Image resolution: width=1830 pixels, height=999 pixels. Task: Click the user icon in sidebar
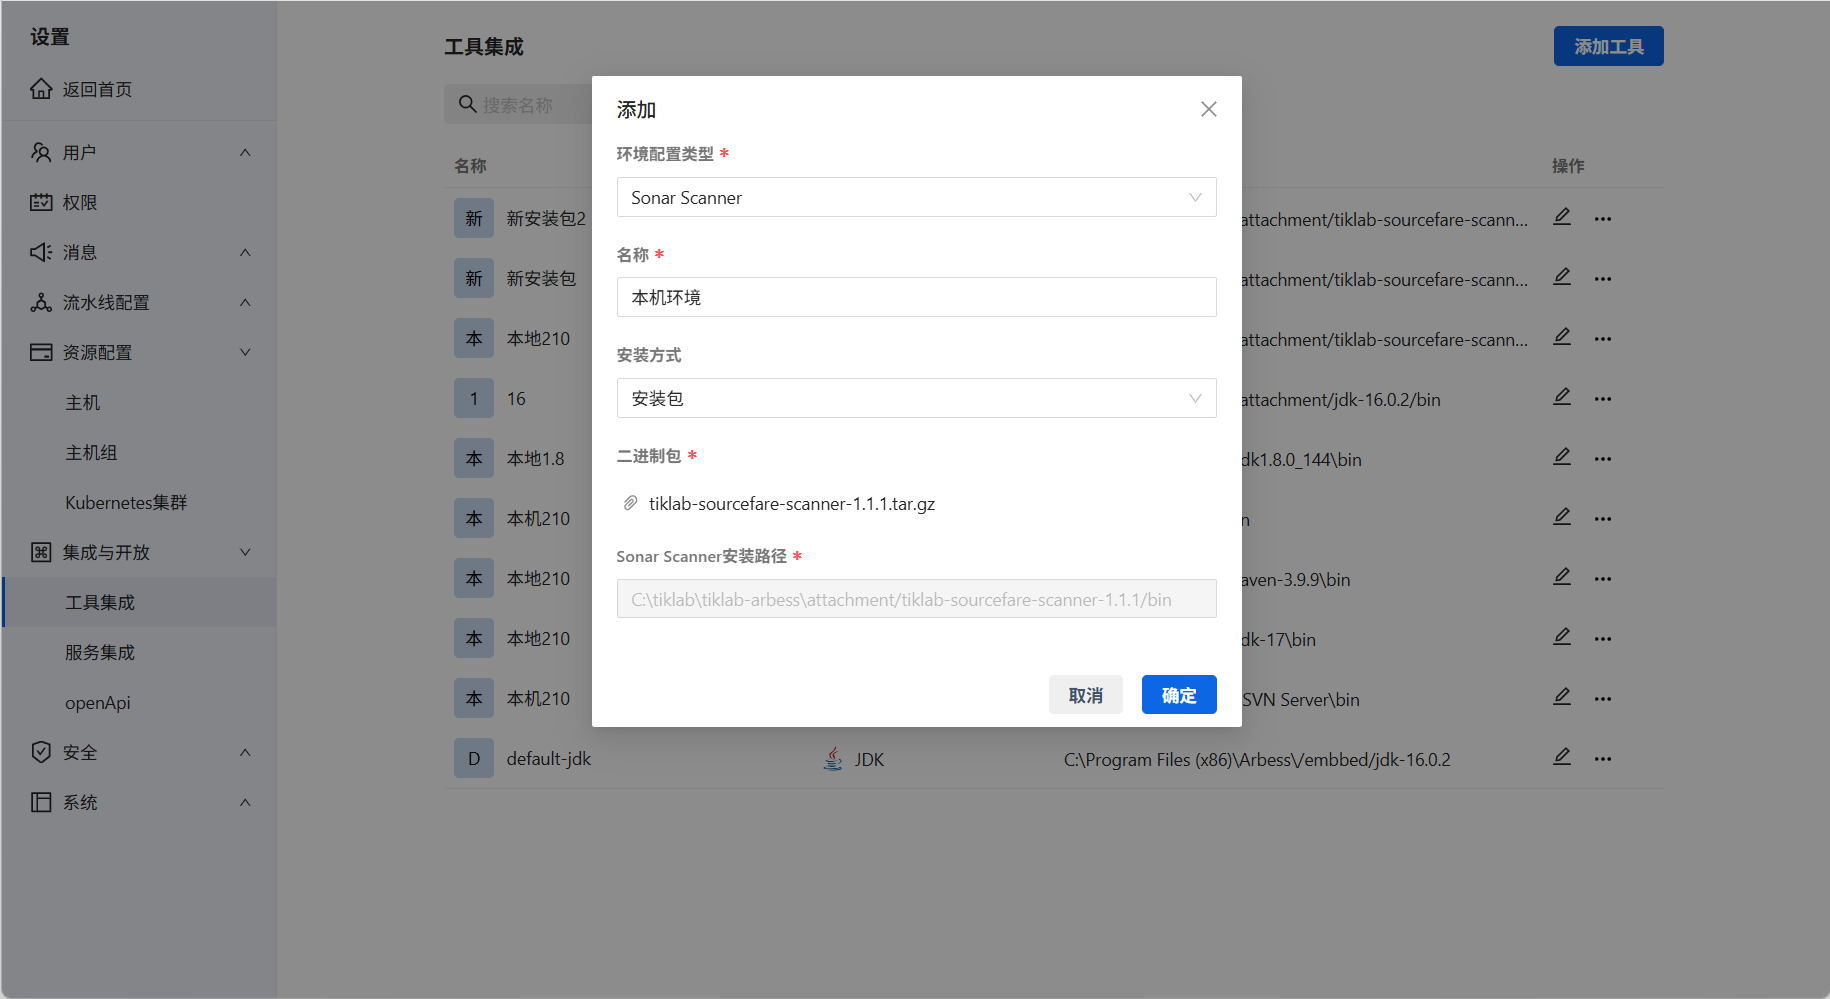(x=41, y=152)
